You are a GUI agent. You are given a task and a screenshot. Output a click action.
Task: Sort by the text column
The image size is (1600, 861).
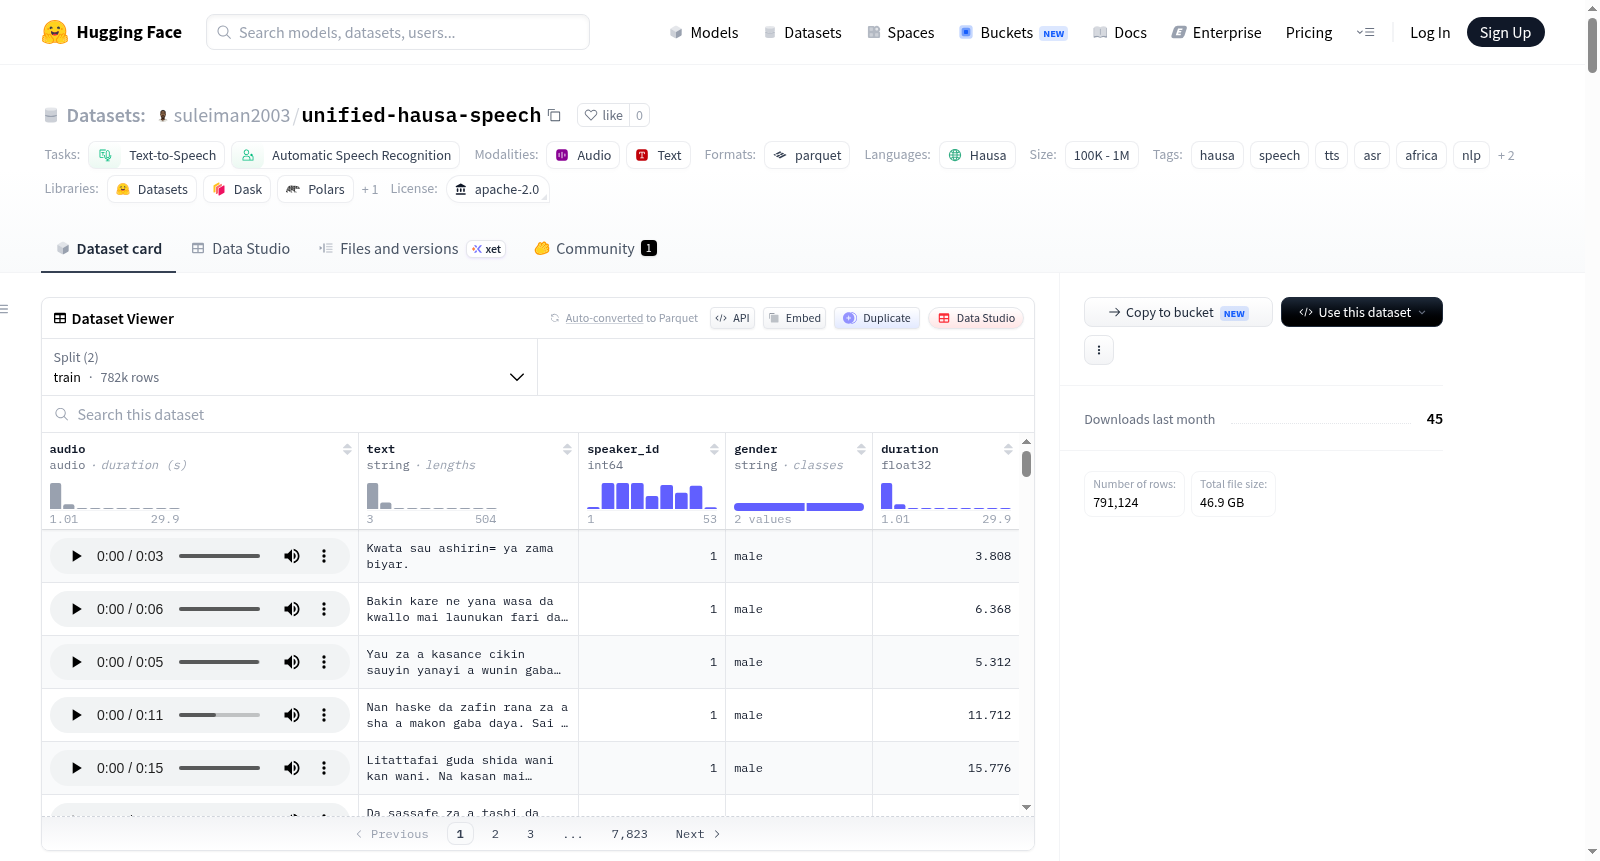click(567, 450)
